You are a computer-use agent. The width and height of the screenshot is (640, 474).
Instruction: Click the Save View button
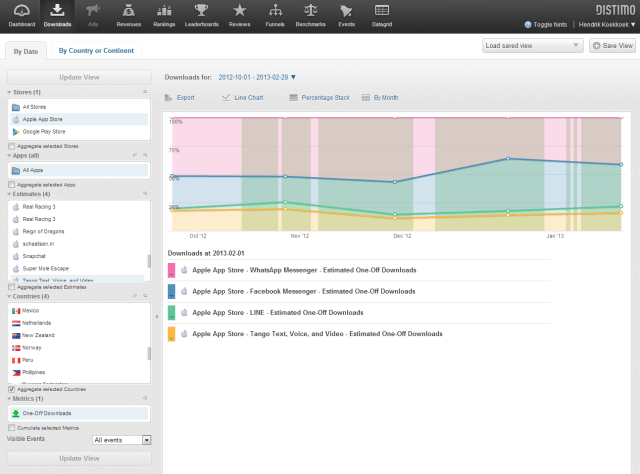(x=612, y=45)
